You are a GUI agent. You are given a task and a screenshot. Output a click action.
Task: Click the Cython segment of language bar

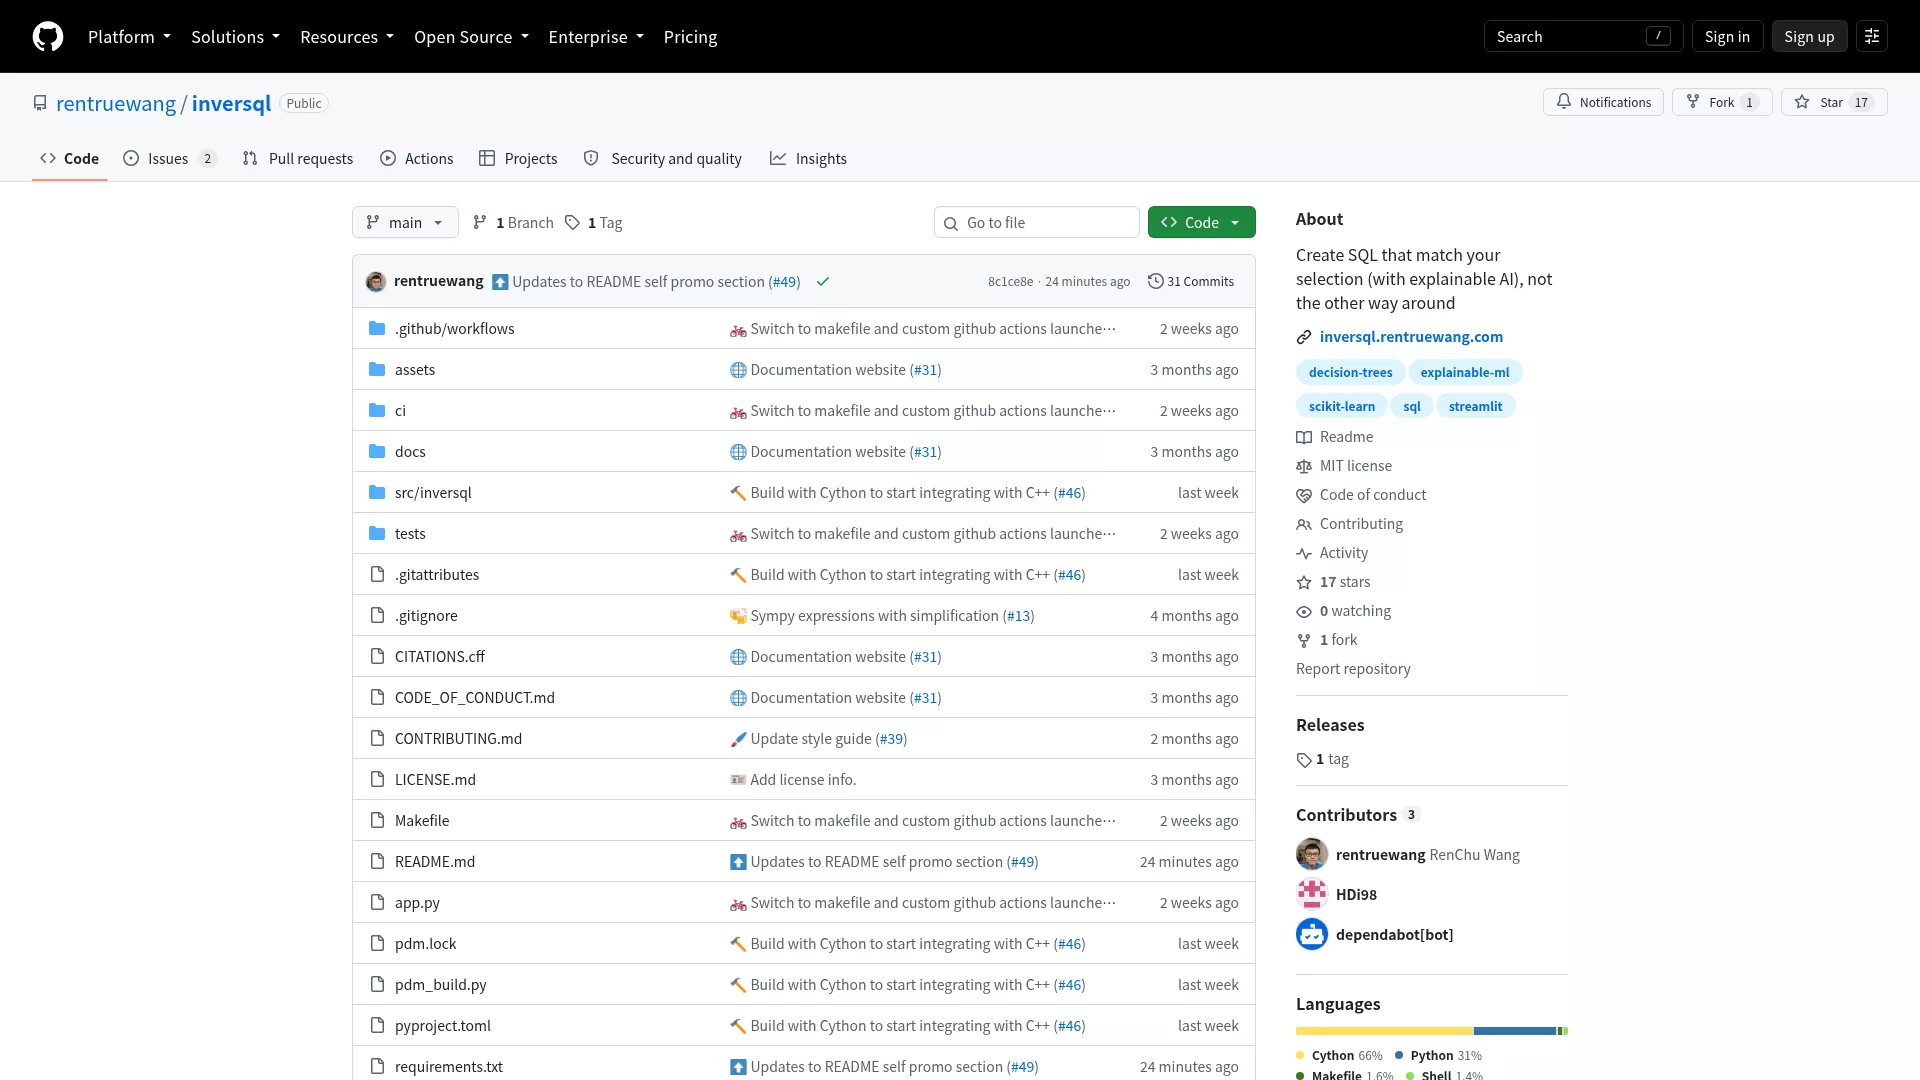(x=1384, y=1031)
